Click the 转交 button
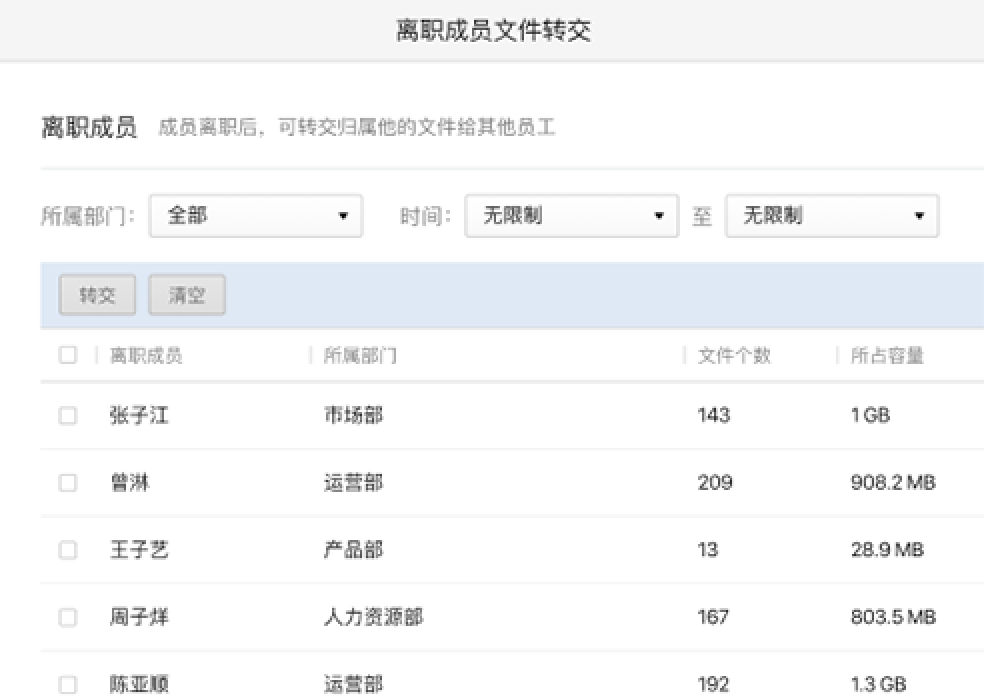984x700 pixels. click(97, 296)
